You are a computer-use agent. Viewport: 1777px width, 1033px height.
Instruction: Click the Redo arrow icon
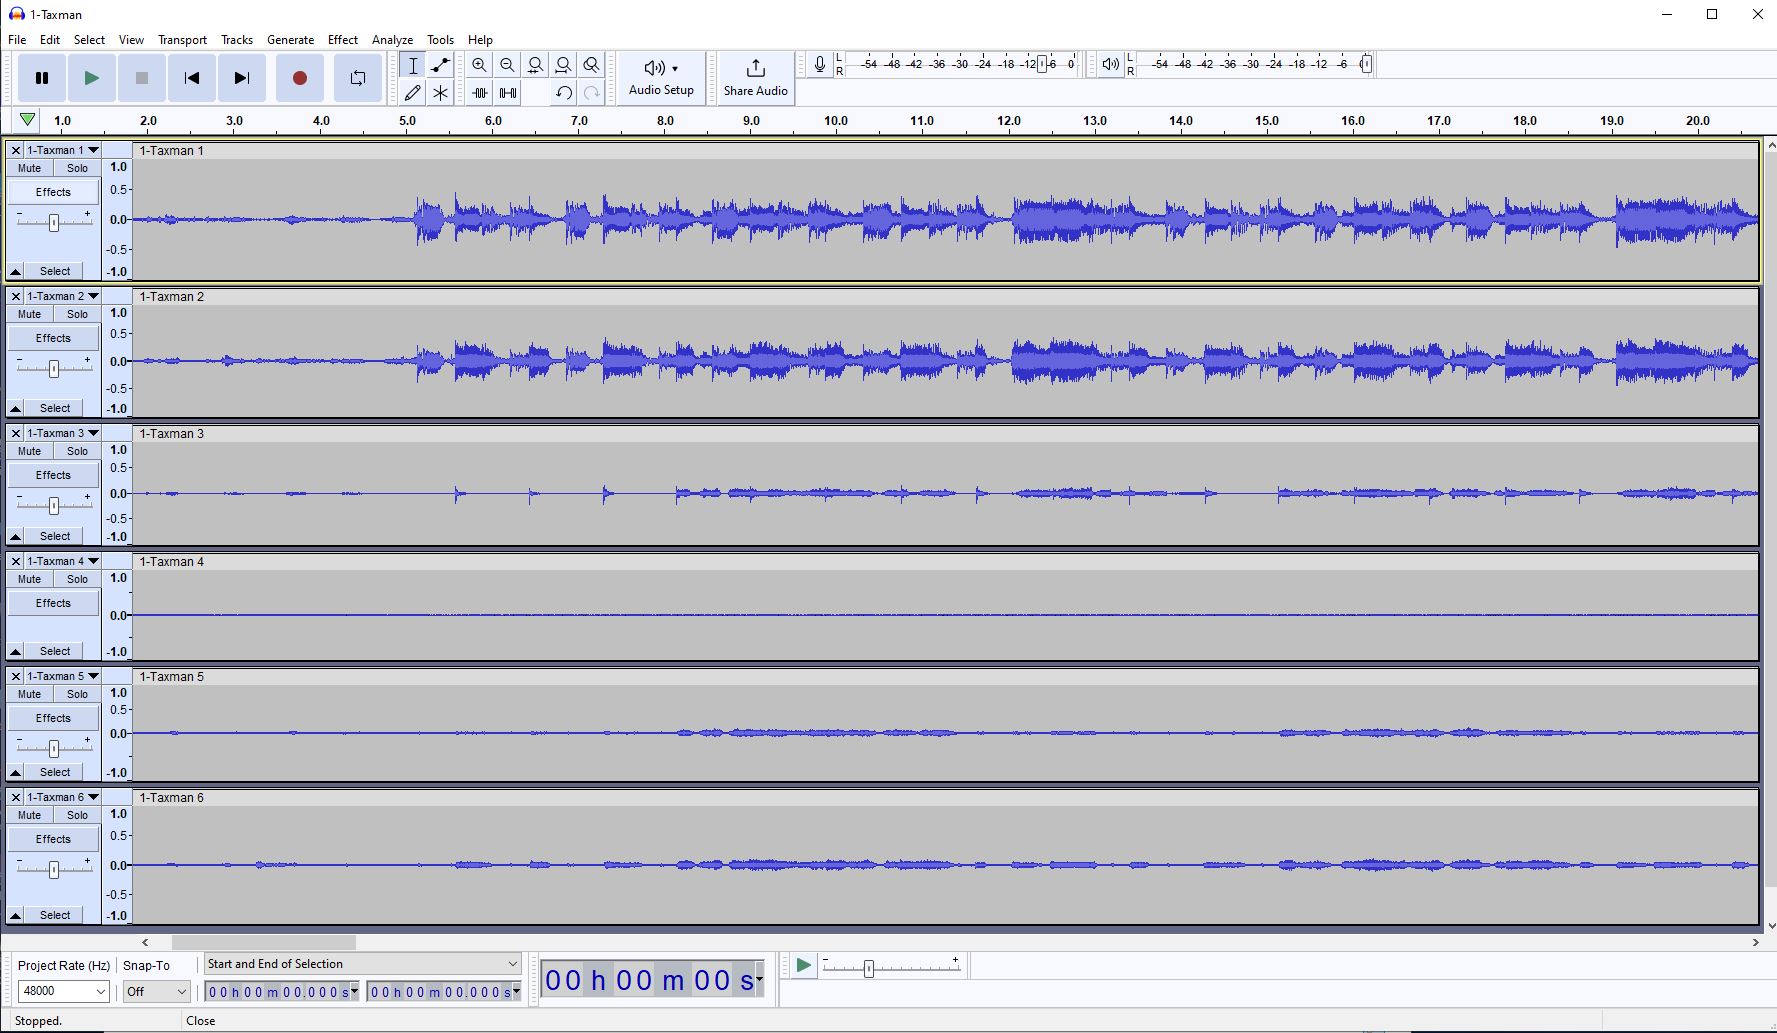[x=592, y=93]
